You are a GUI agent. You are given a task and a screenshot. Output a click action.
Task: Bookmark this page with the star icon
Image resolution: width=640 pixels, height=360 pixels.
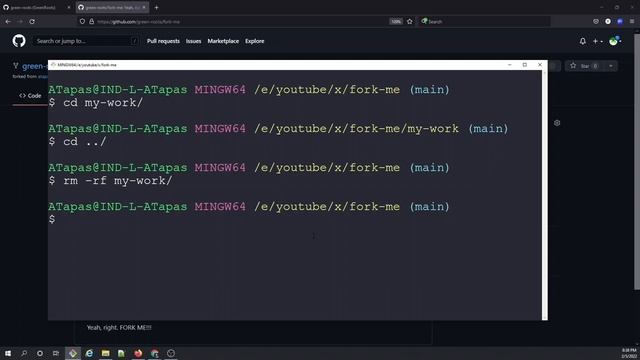tap(410, 21)
